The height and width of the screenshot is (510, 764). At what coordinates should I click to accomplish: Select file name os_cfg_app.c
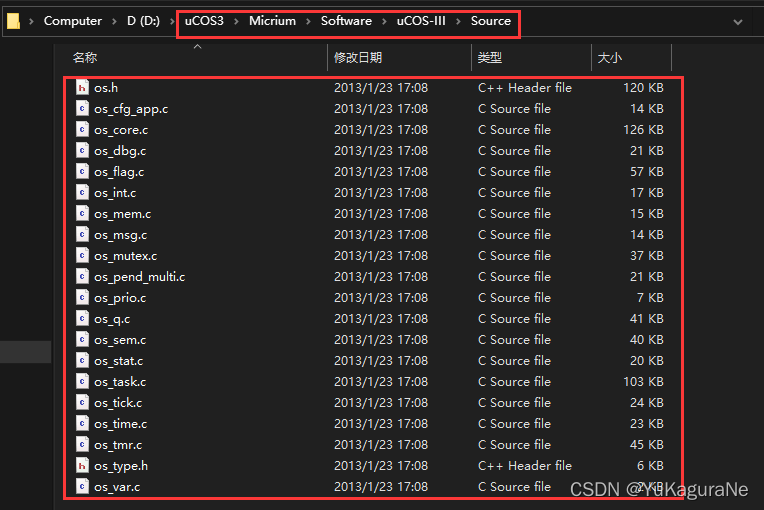tap(131, 109)
